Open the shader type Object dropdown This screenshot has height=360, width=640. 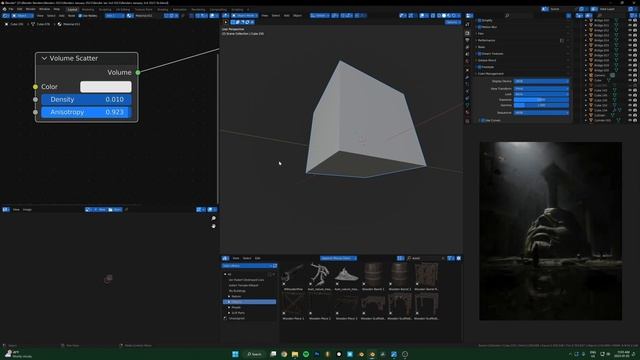(22, 16)
